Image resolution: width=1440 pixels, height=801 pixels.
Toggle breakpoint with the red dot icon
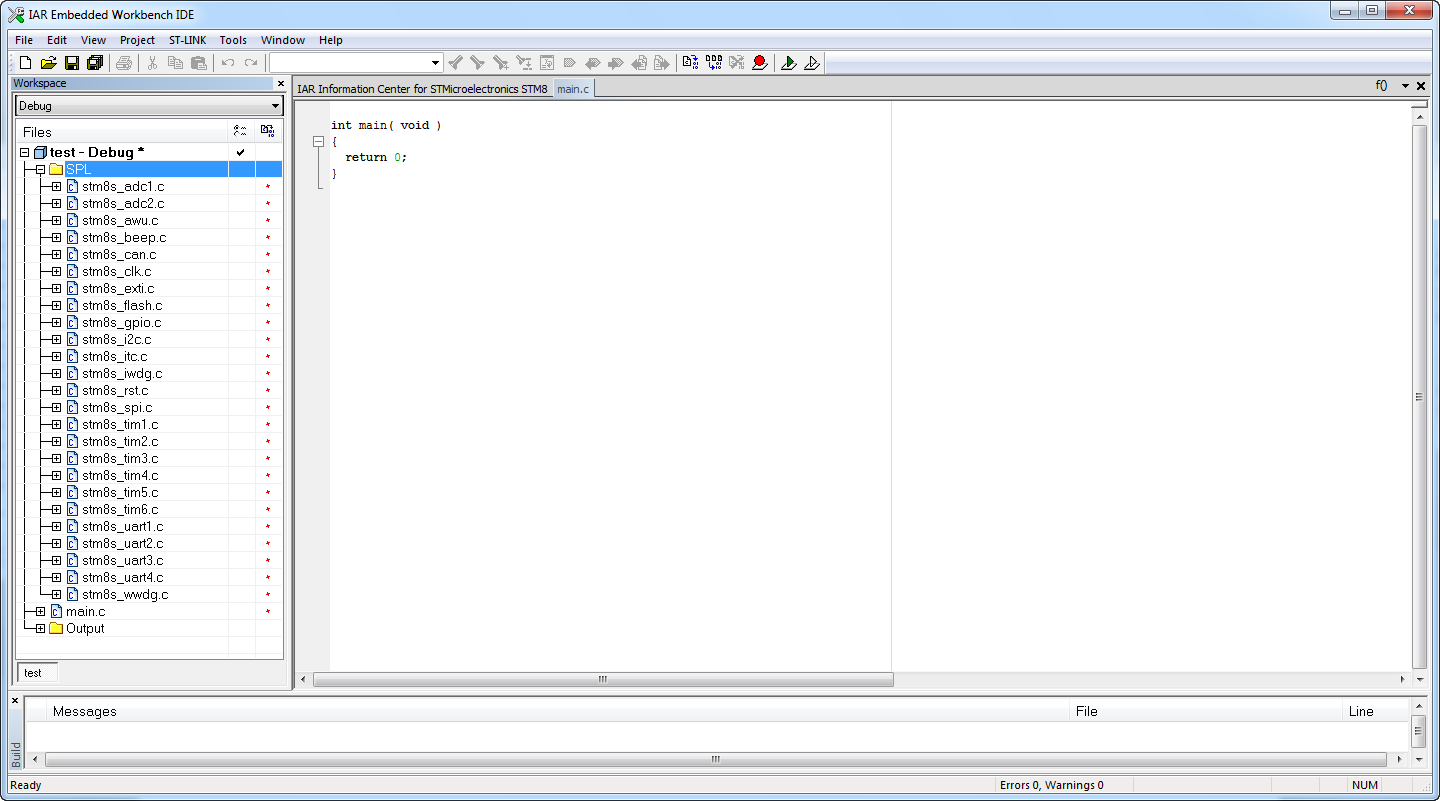pyautogui.click(x=760, y=63)
